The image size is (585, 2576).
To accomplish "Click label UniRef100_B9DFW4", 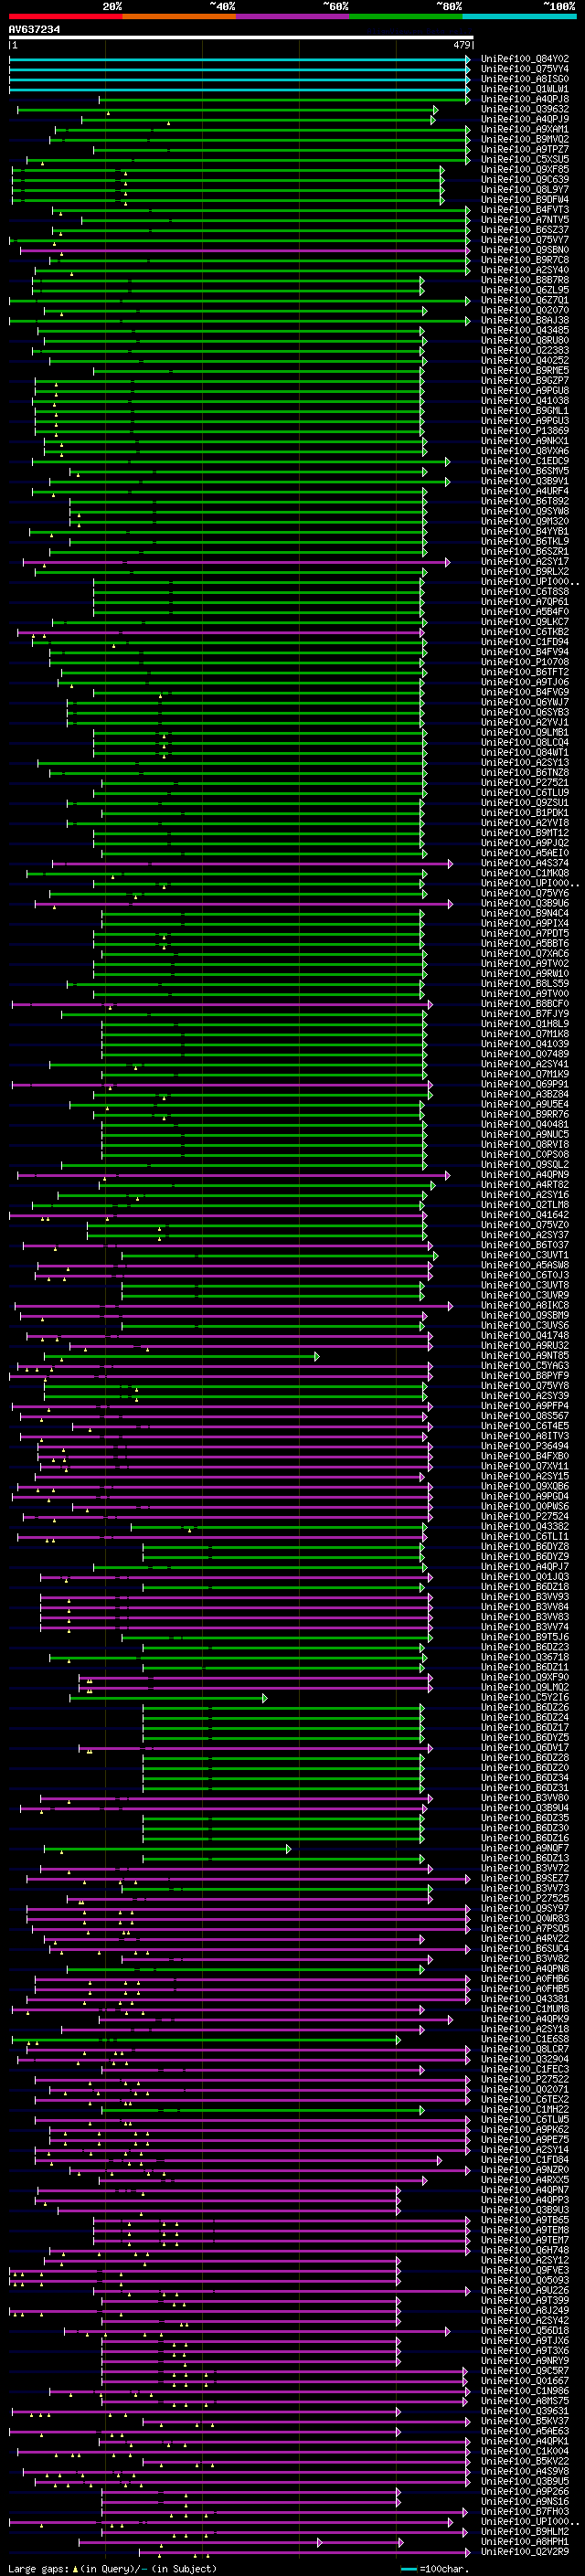I will click(x=525, y=199).
